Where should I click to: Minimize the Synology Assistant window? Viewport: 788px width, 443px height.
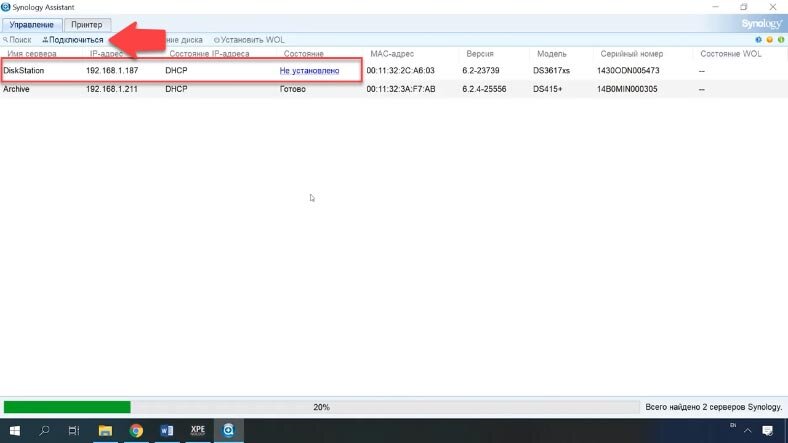click(715, 7)
